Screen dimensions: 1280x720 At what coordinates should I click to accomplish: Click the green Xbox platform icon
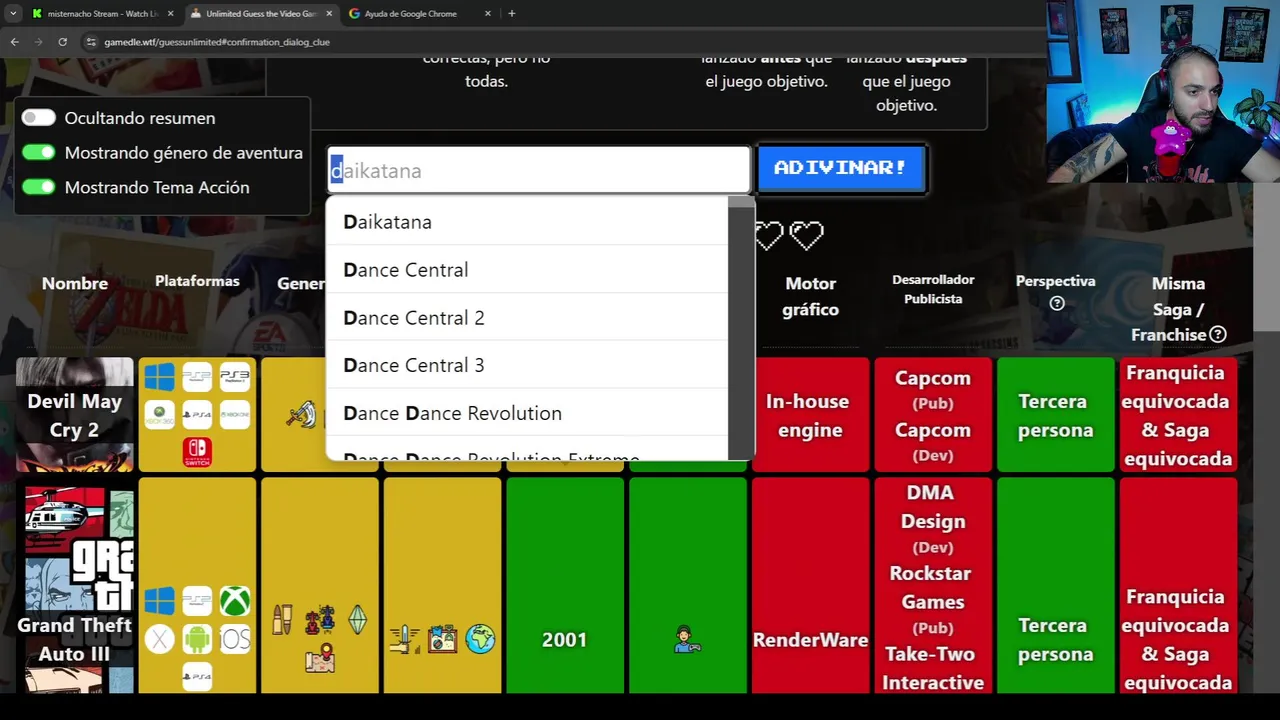(x=235, y=601)
